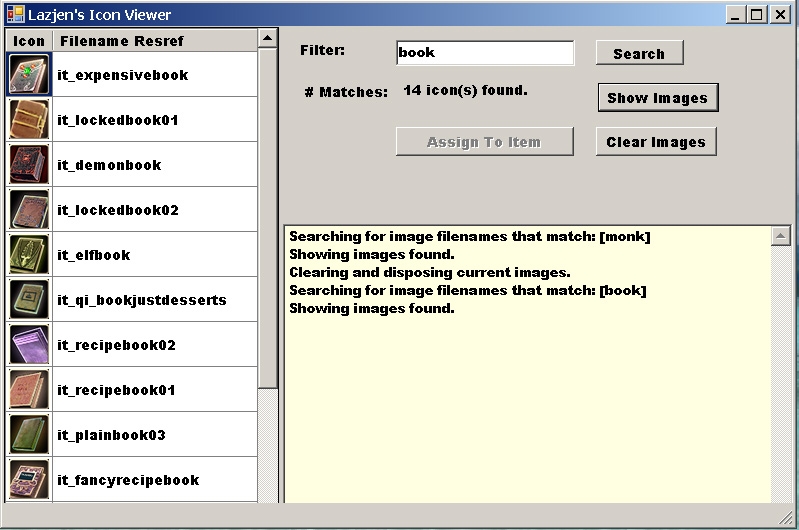
Task: Click the Icon column header
Action: tap(29, 41)
